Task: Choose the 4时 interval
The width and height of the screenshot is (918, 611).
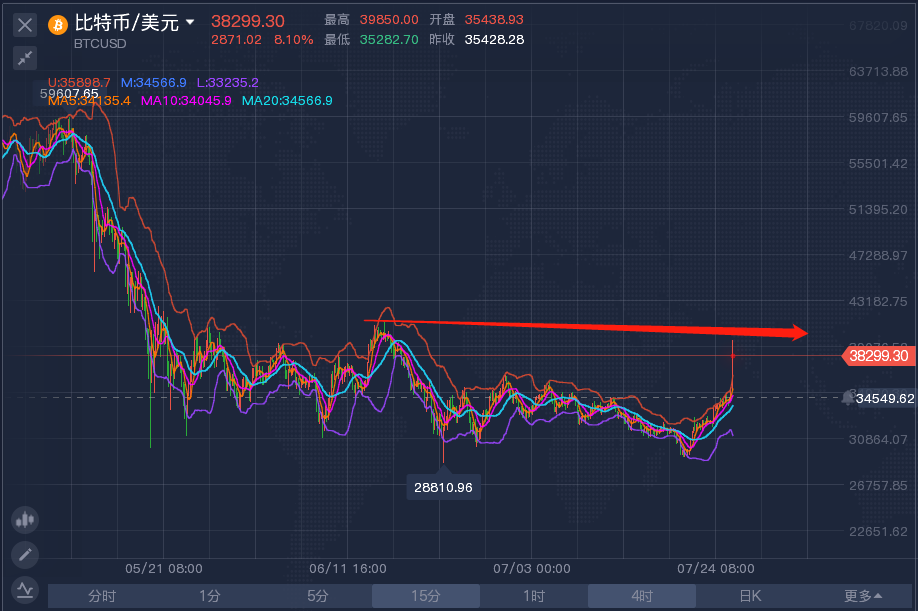Action: tap(641, 596)
